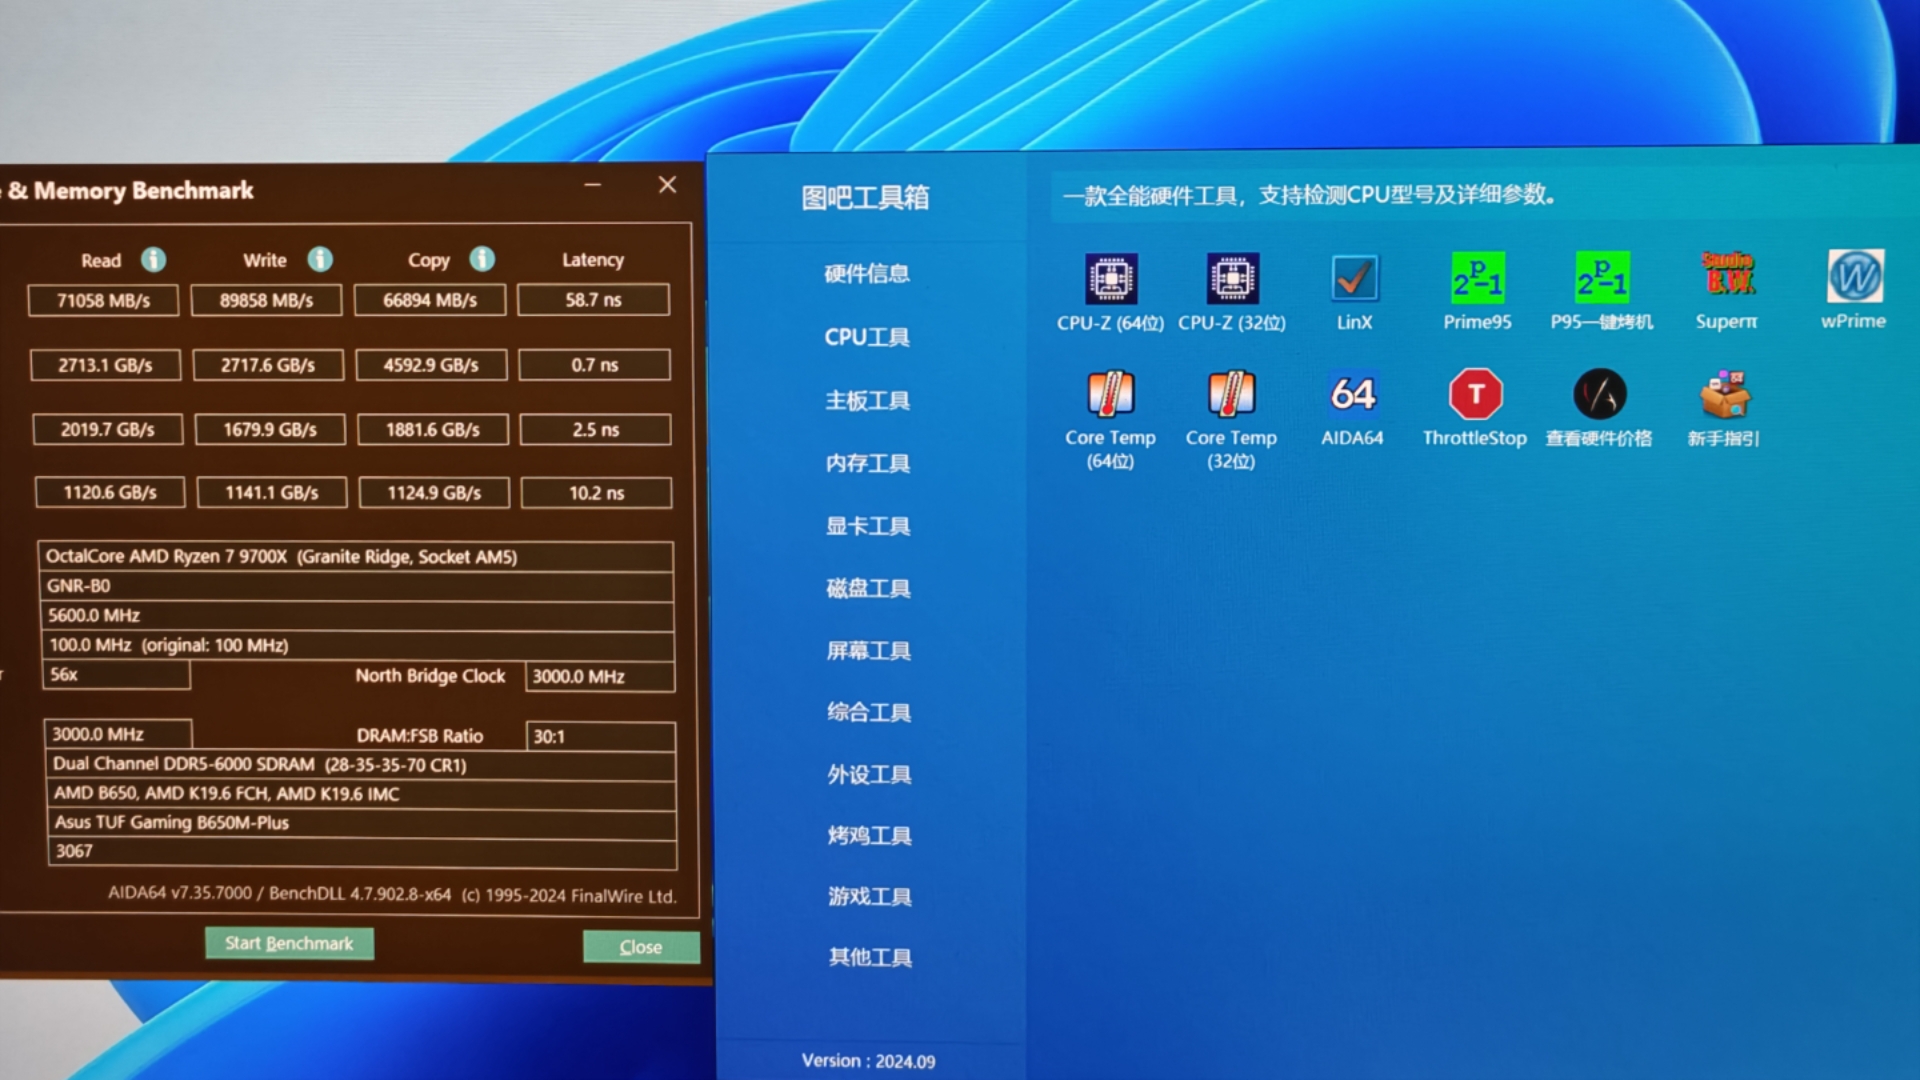The image size is (1920, 1080).
Task: Select 硬件信息 category
Action: click(x=867, y=274)
